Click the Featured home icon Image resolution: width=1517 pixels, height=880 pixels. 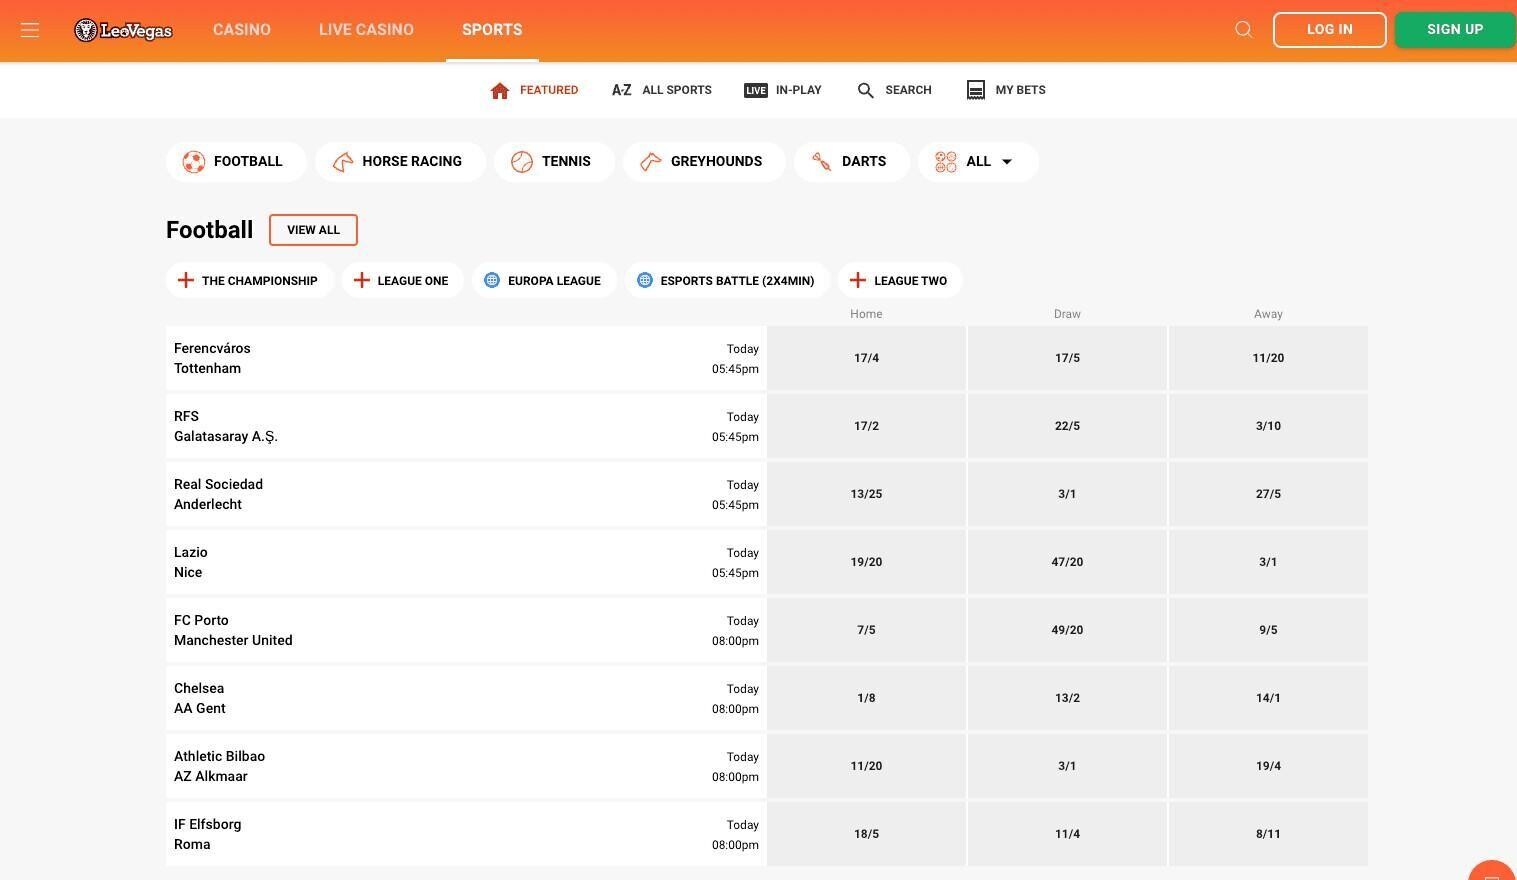pyautogui.click(x=500, y=90)
